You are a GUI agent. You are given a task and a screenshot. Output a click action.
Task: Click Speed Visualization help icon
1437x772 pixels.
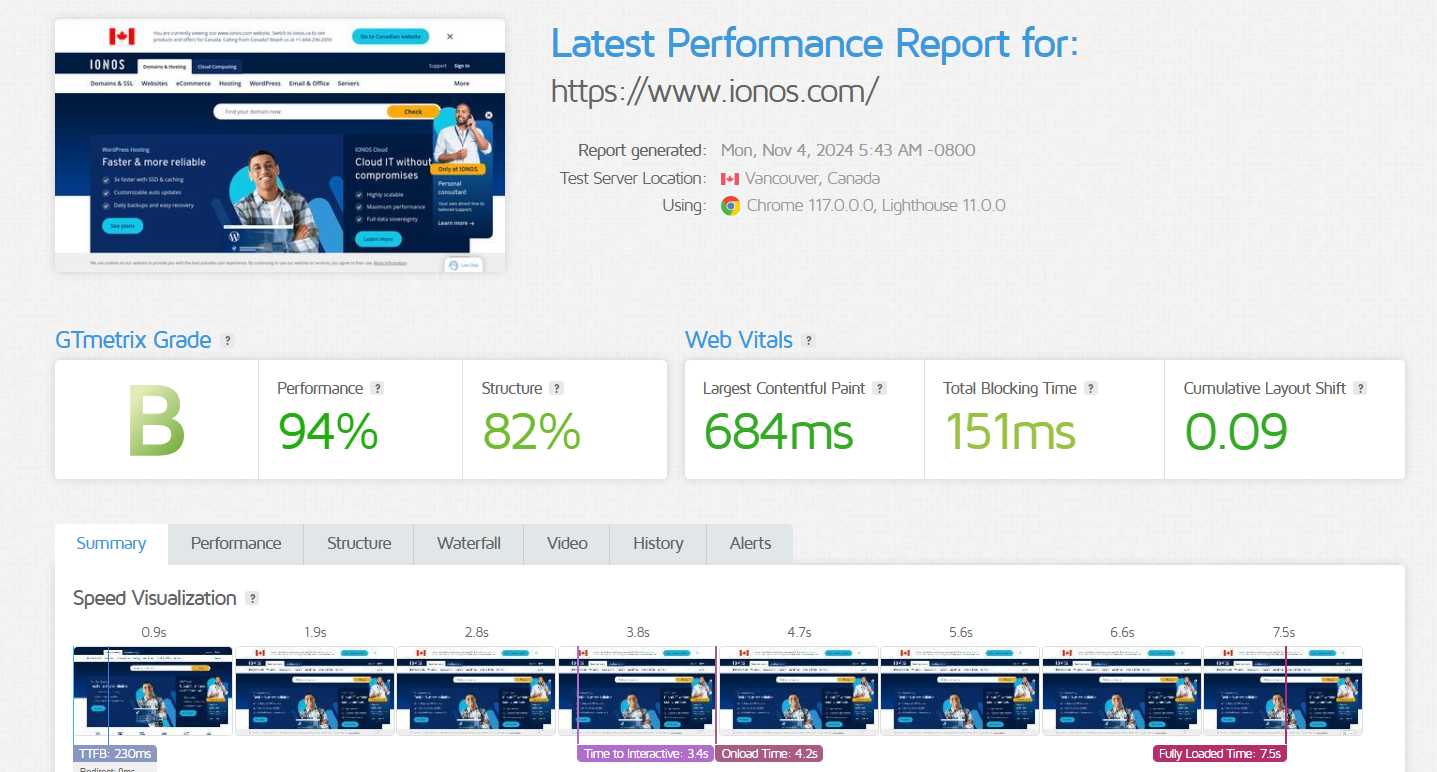pyautogui.click(x=252, y=599)
